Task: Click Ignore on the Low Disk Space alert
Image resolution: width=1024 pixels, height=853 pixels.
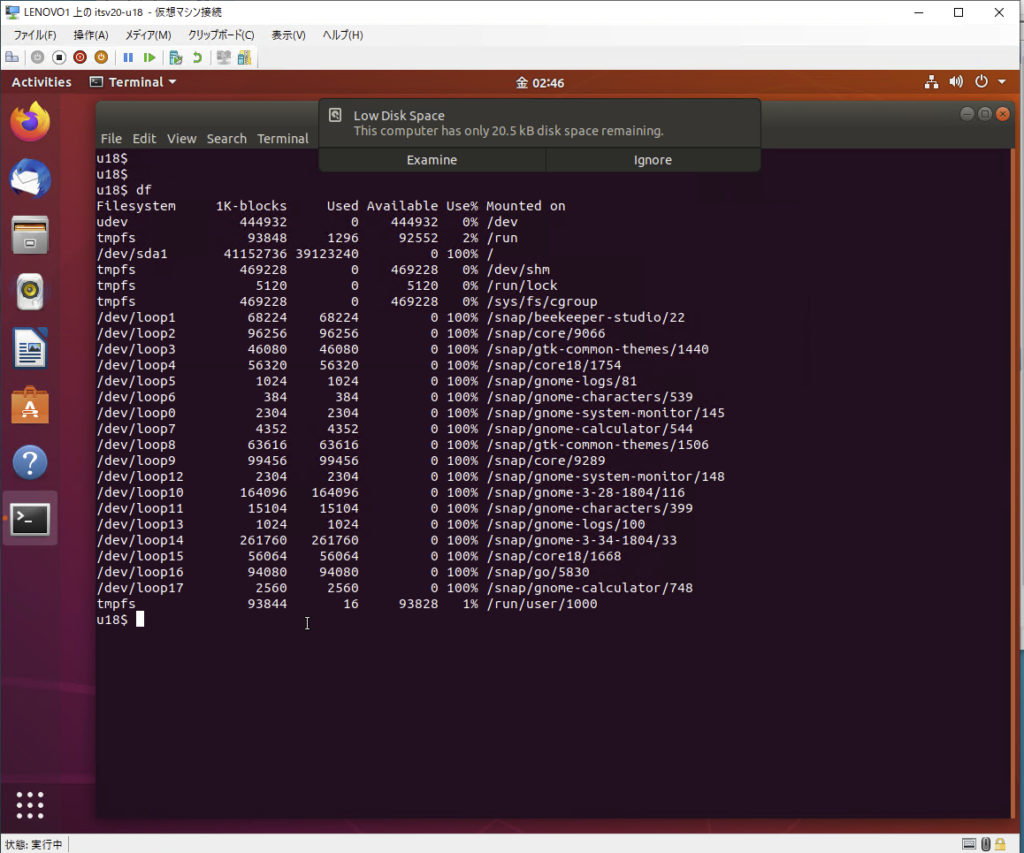Action: click(653, 160)
